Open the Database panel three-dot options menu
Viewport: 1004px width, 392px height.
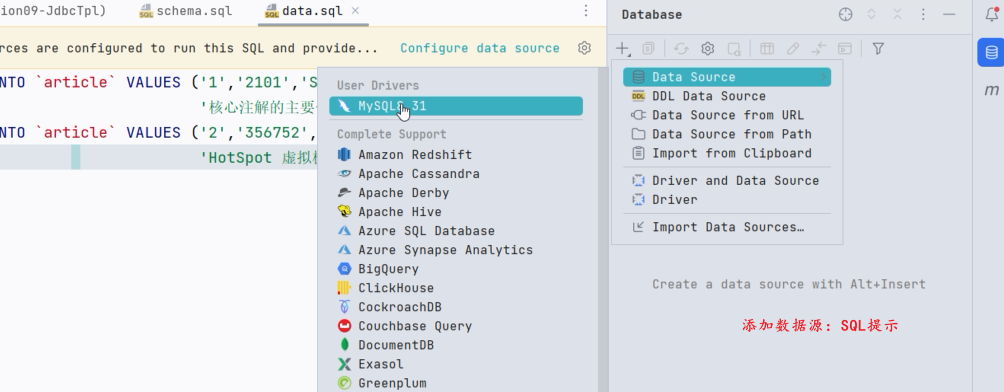[x=923, y=14]
